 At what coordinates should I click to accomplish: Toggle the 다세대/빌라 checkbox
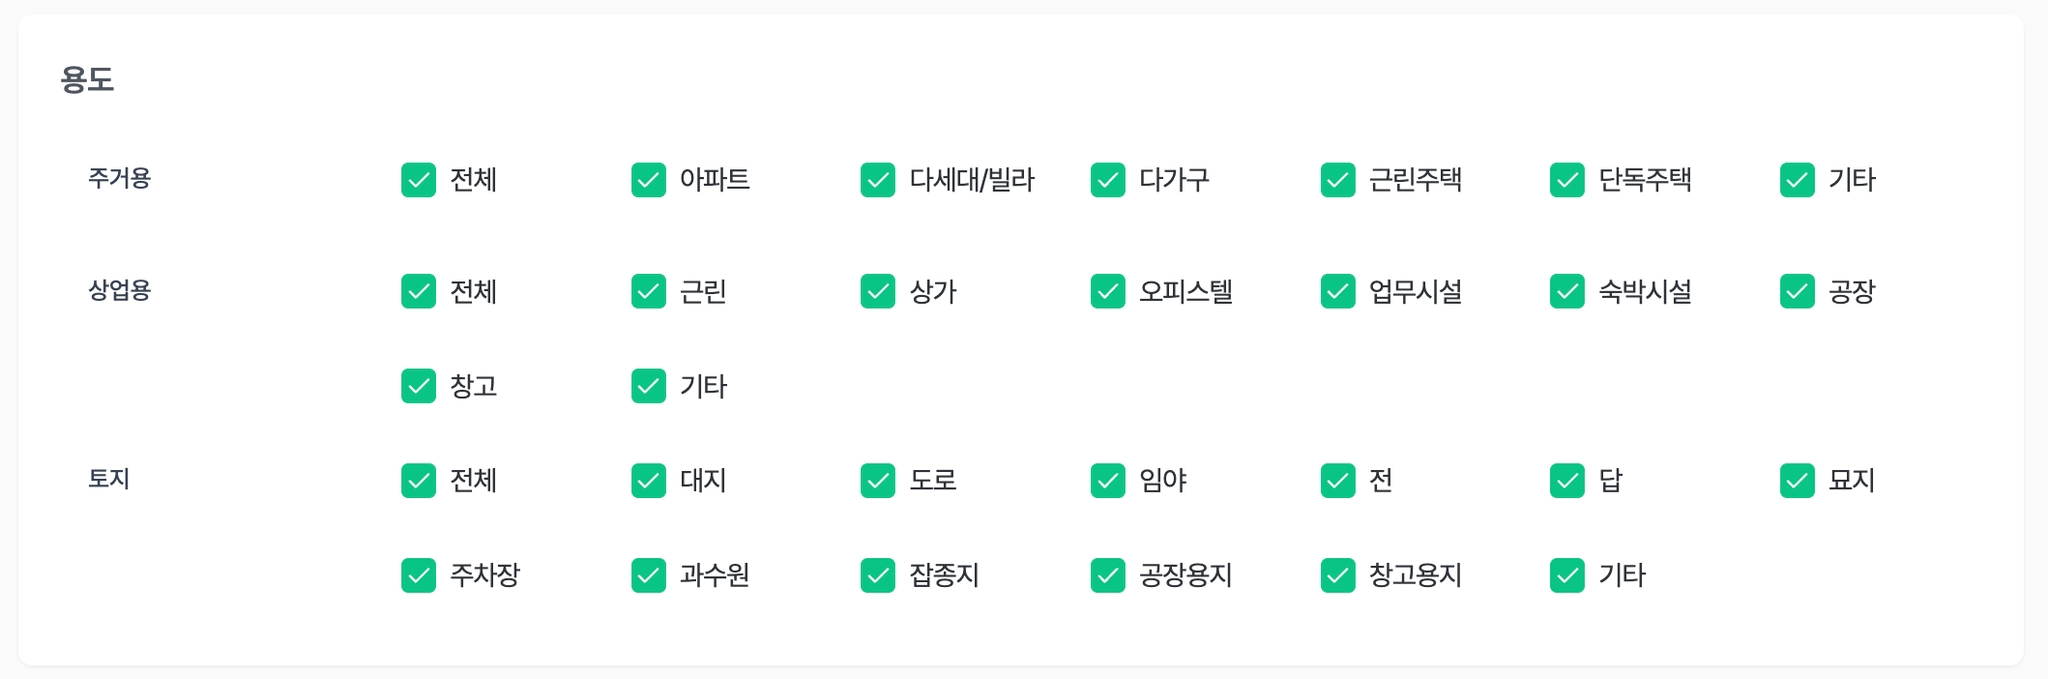click(877, 180)
